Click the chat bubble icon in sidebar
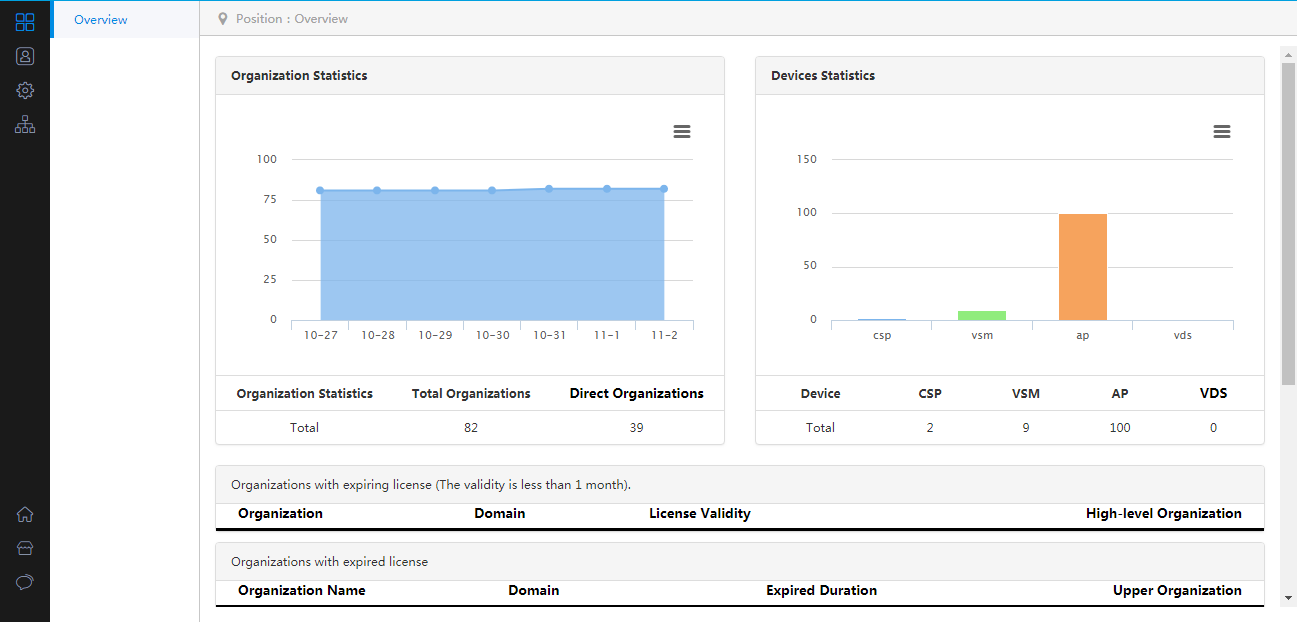Viewport: 1297px width, 622px height. (25, 582)
